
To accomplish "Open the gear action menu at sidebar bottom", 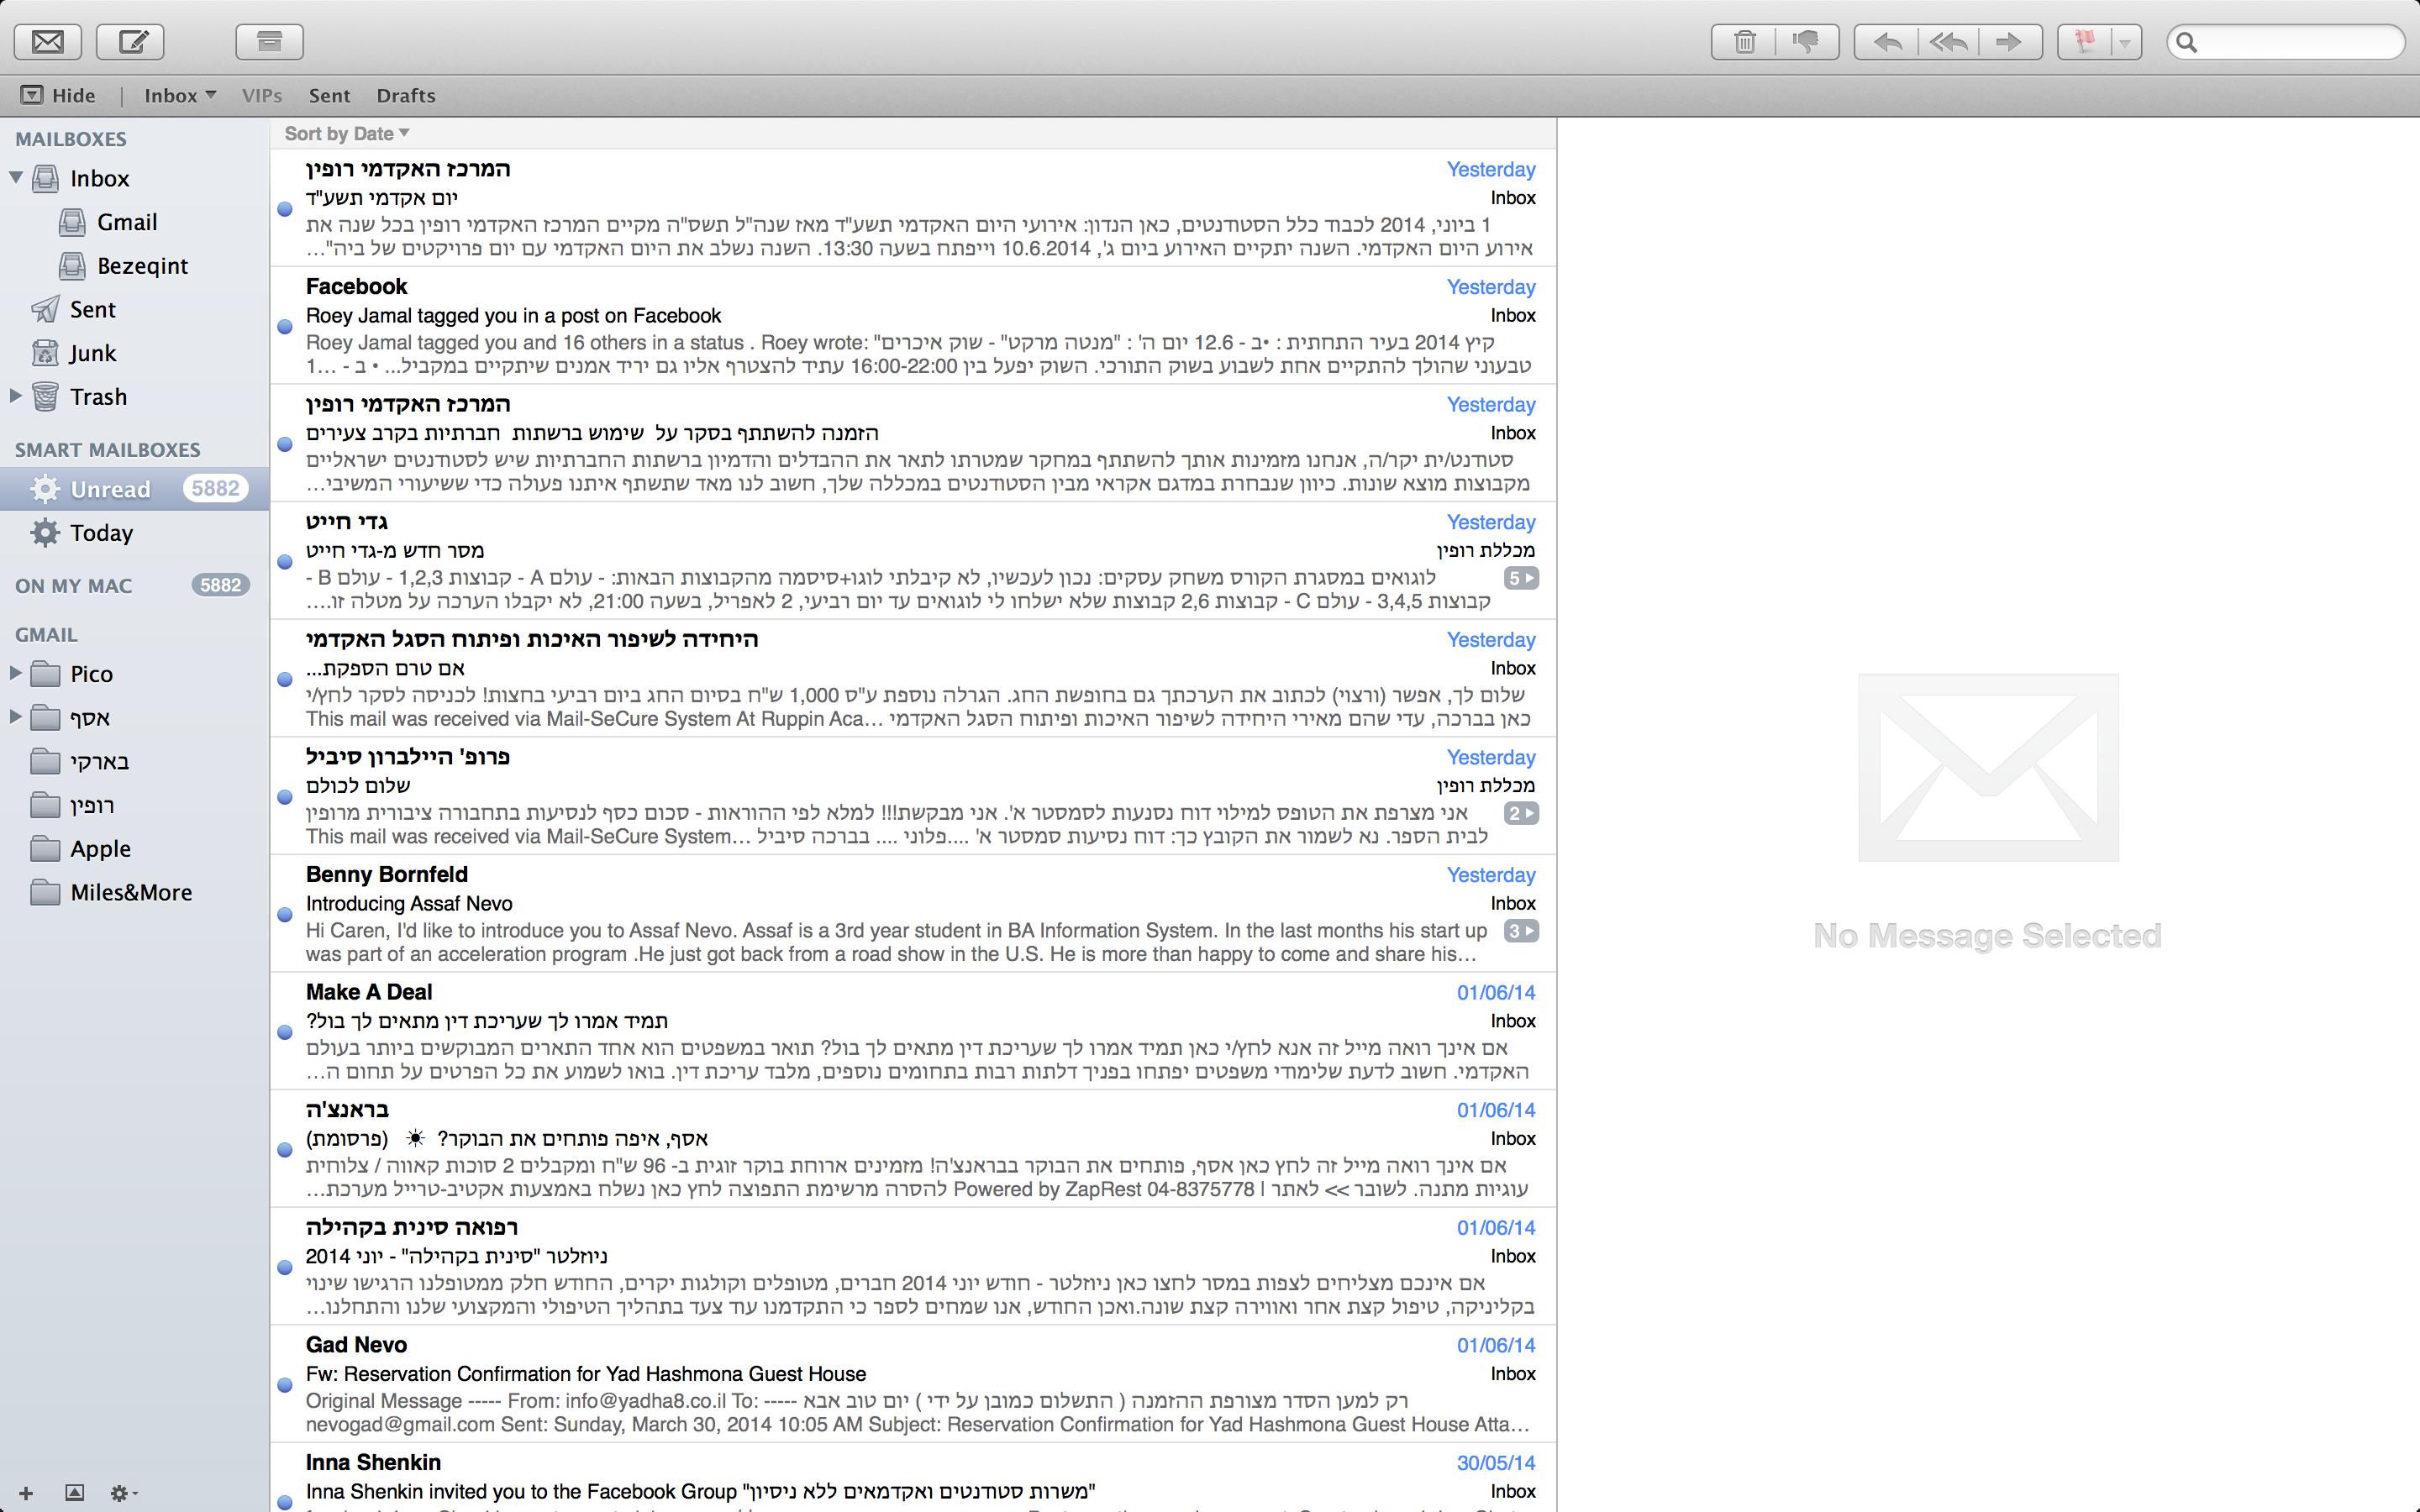I will point(123,1493).
